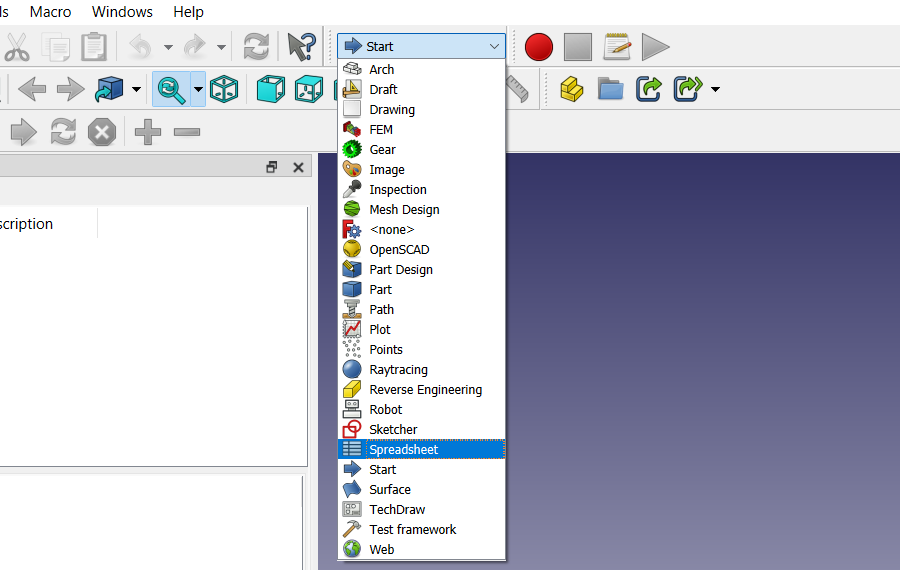
Task: Switch to the Raytracing workbench
Action: [421, 370]
